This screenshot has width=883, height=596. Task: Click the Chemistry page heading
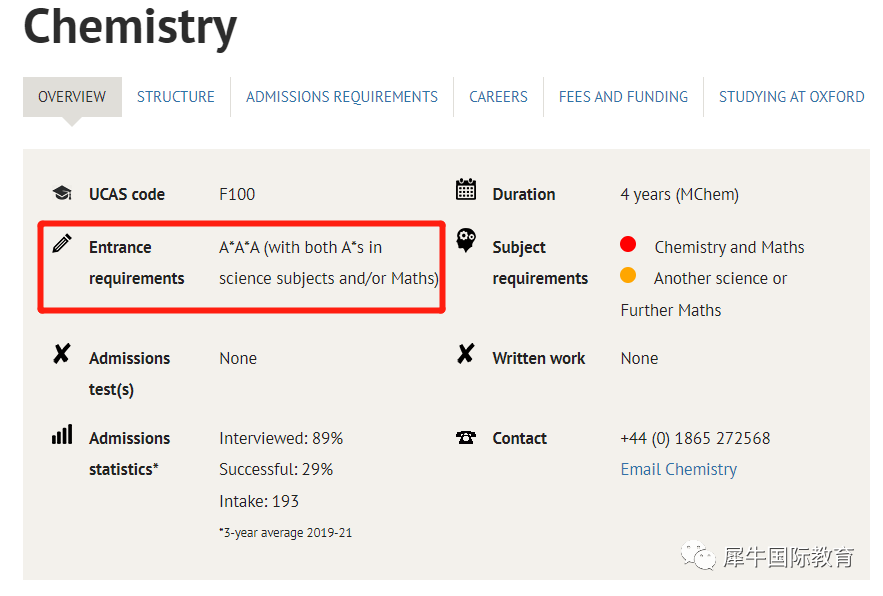coord(130,27)
